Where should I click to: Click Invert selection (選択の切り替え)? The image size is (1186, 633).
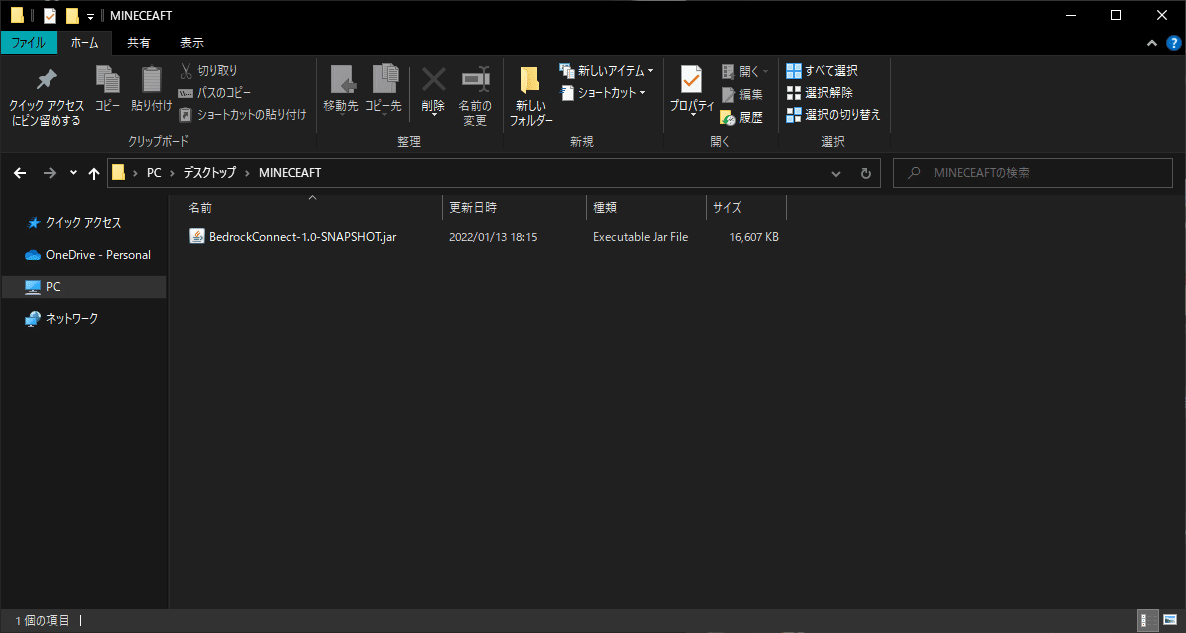tap(834, 115)
